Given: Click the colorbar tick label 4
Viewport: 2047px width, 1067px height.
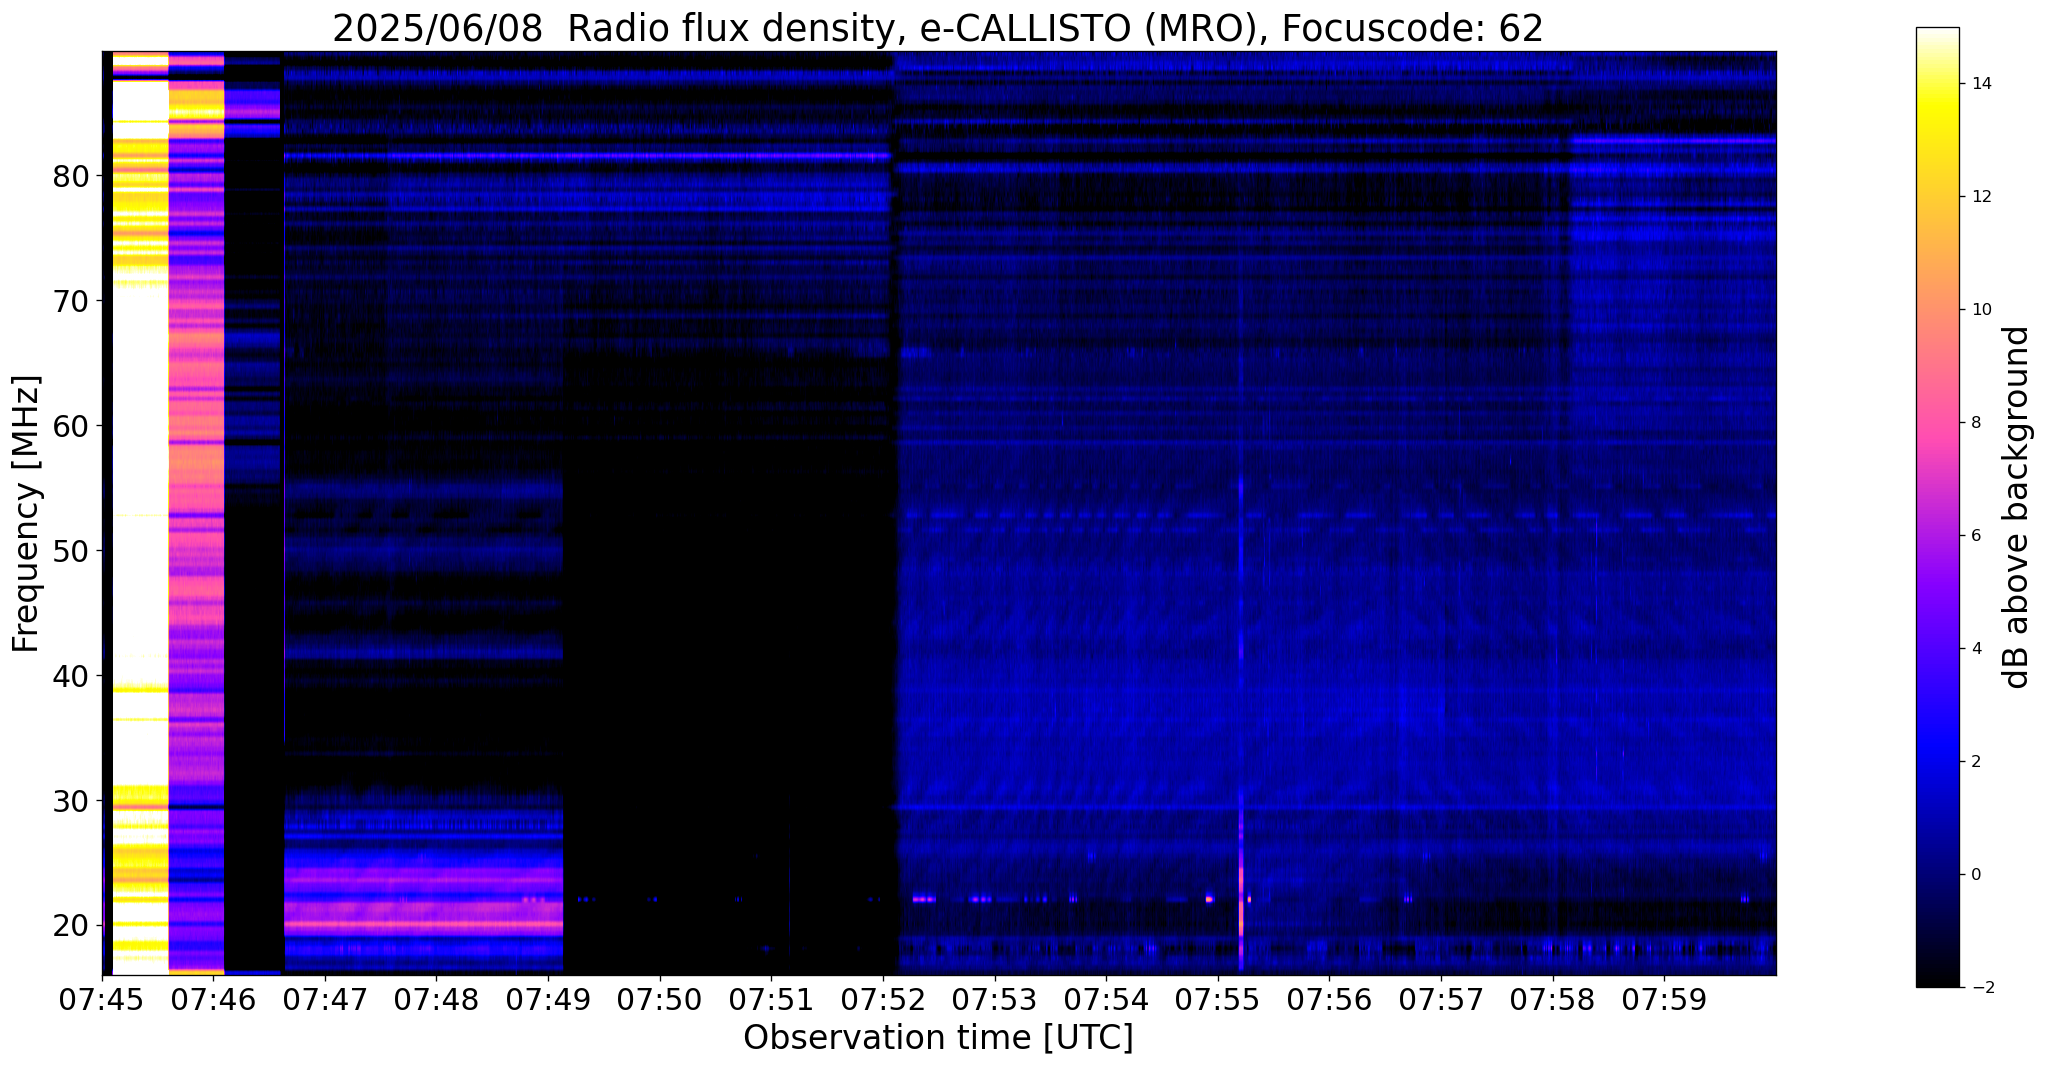Looking at the screenshot, I should 1975,649.
